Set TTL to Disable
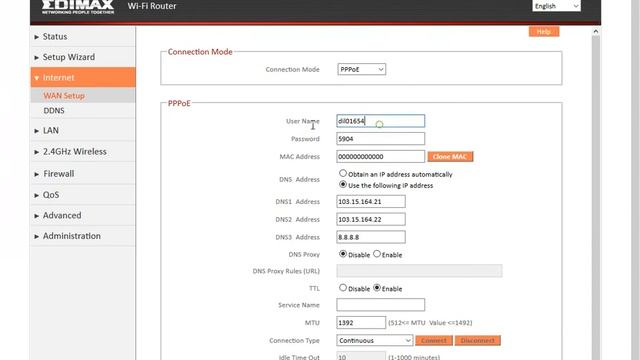 click(x=343, y=288)
